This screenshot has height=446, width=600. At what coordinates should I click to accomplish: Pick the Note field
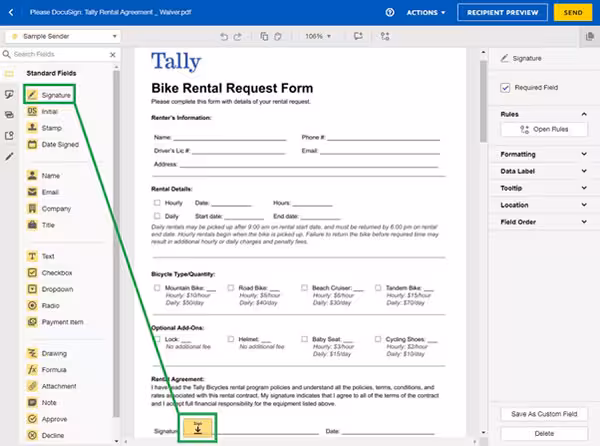point(42,403)
